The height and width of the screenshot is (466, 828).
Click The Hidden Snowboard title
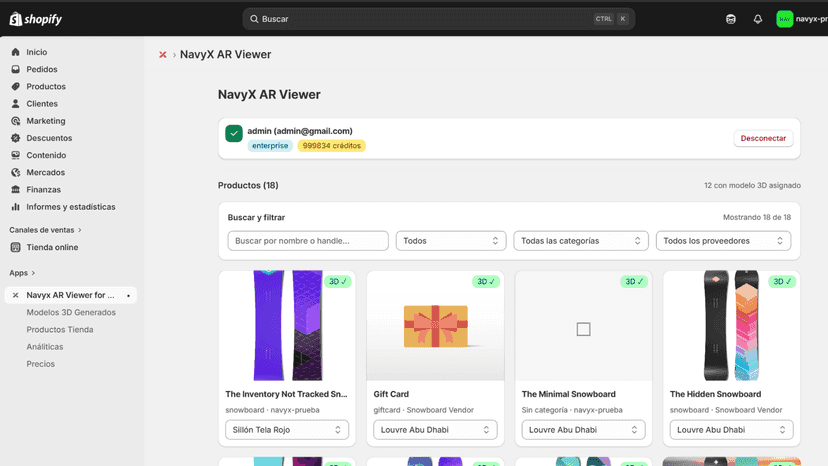(715, 394)
